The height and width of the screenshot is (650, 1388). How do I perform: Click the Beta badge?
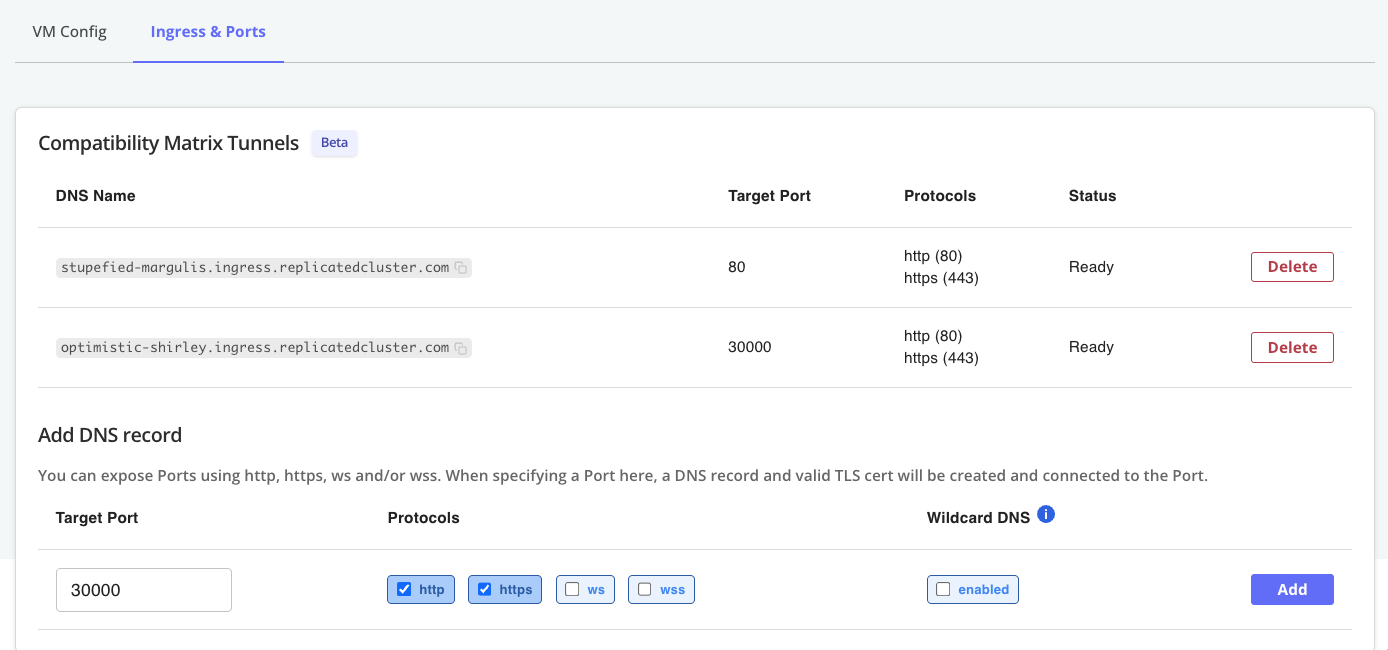334,143
